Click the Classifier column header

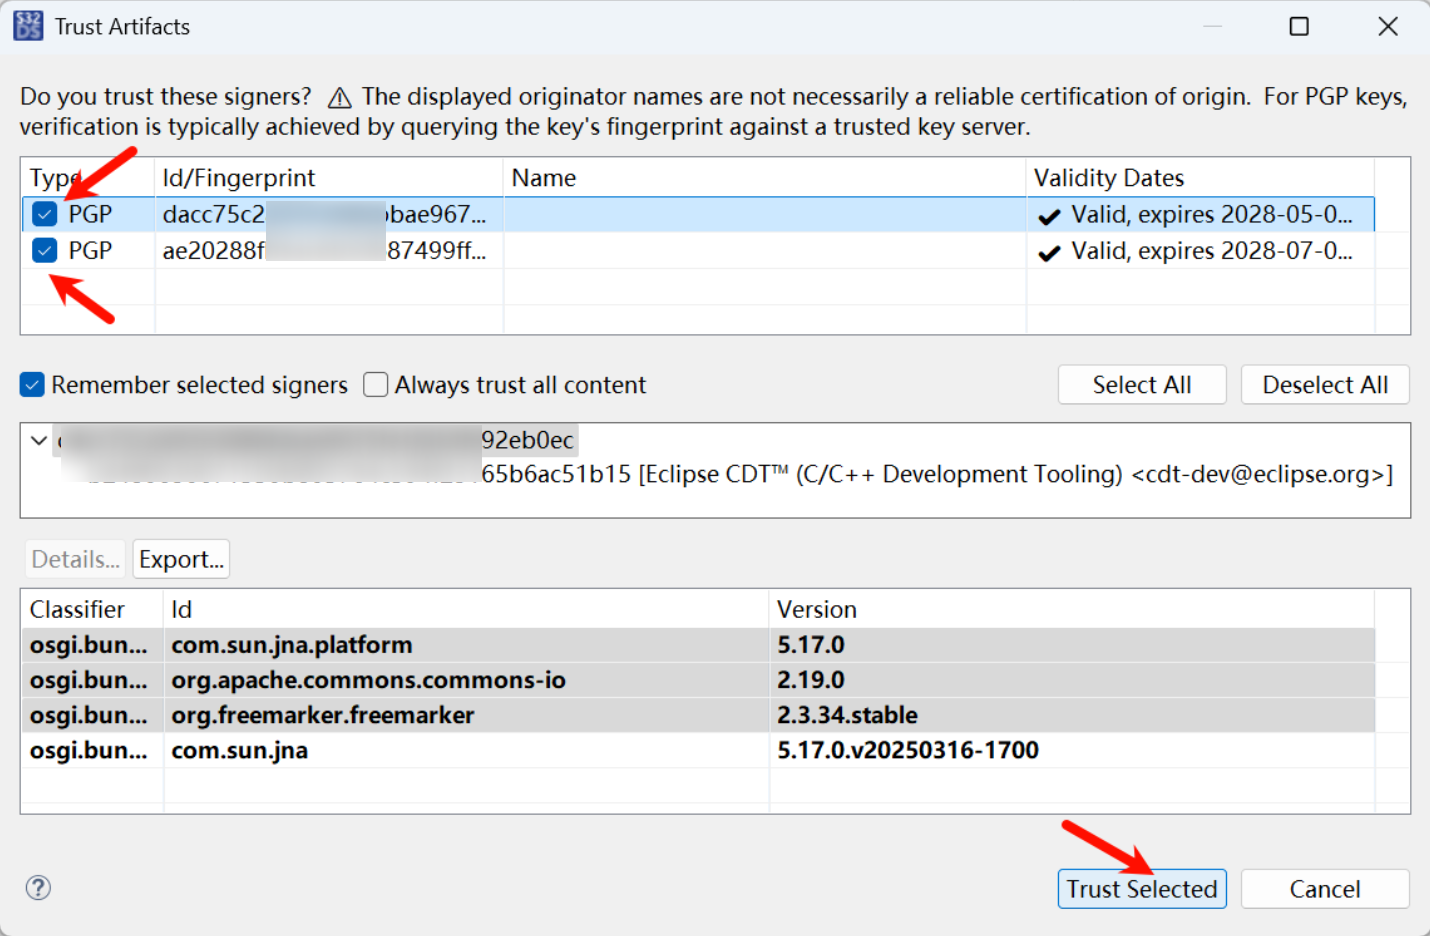coord(92,610)
